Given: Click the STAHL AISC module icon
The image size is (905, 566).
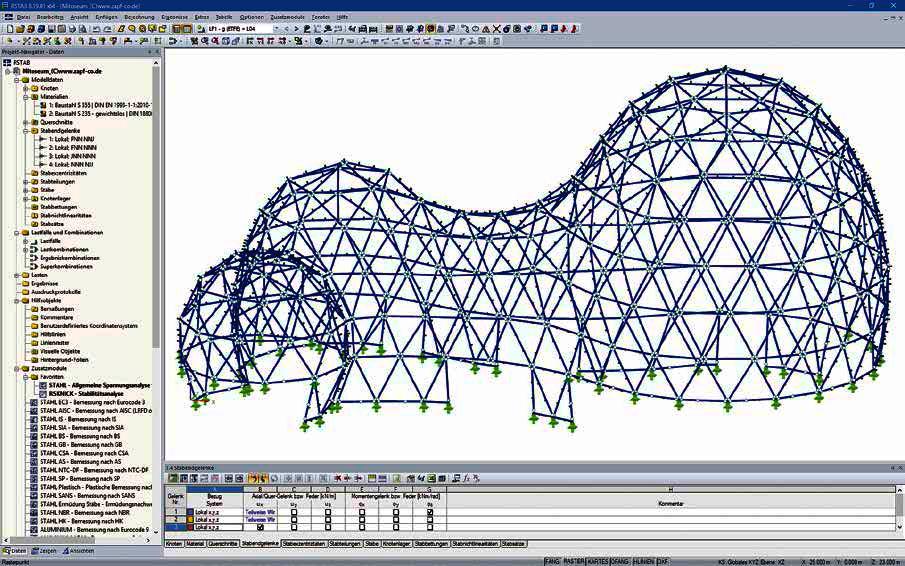Looking at the screenshot, I should click(33, 411).
